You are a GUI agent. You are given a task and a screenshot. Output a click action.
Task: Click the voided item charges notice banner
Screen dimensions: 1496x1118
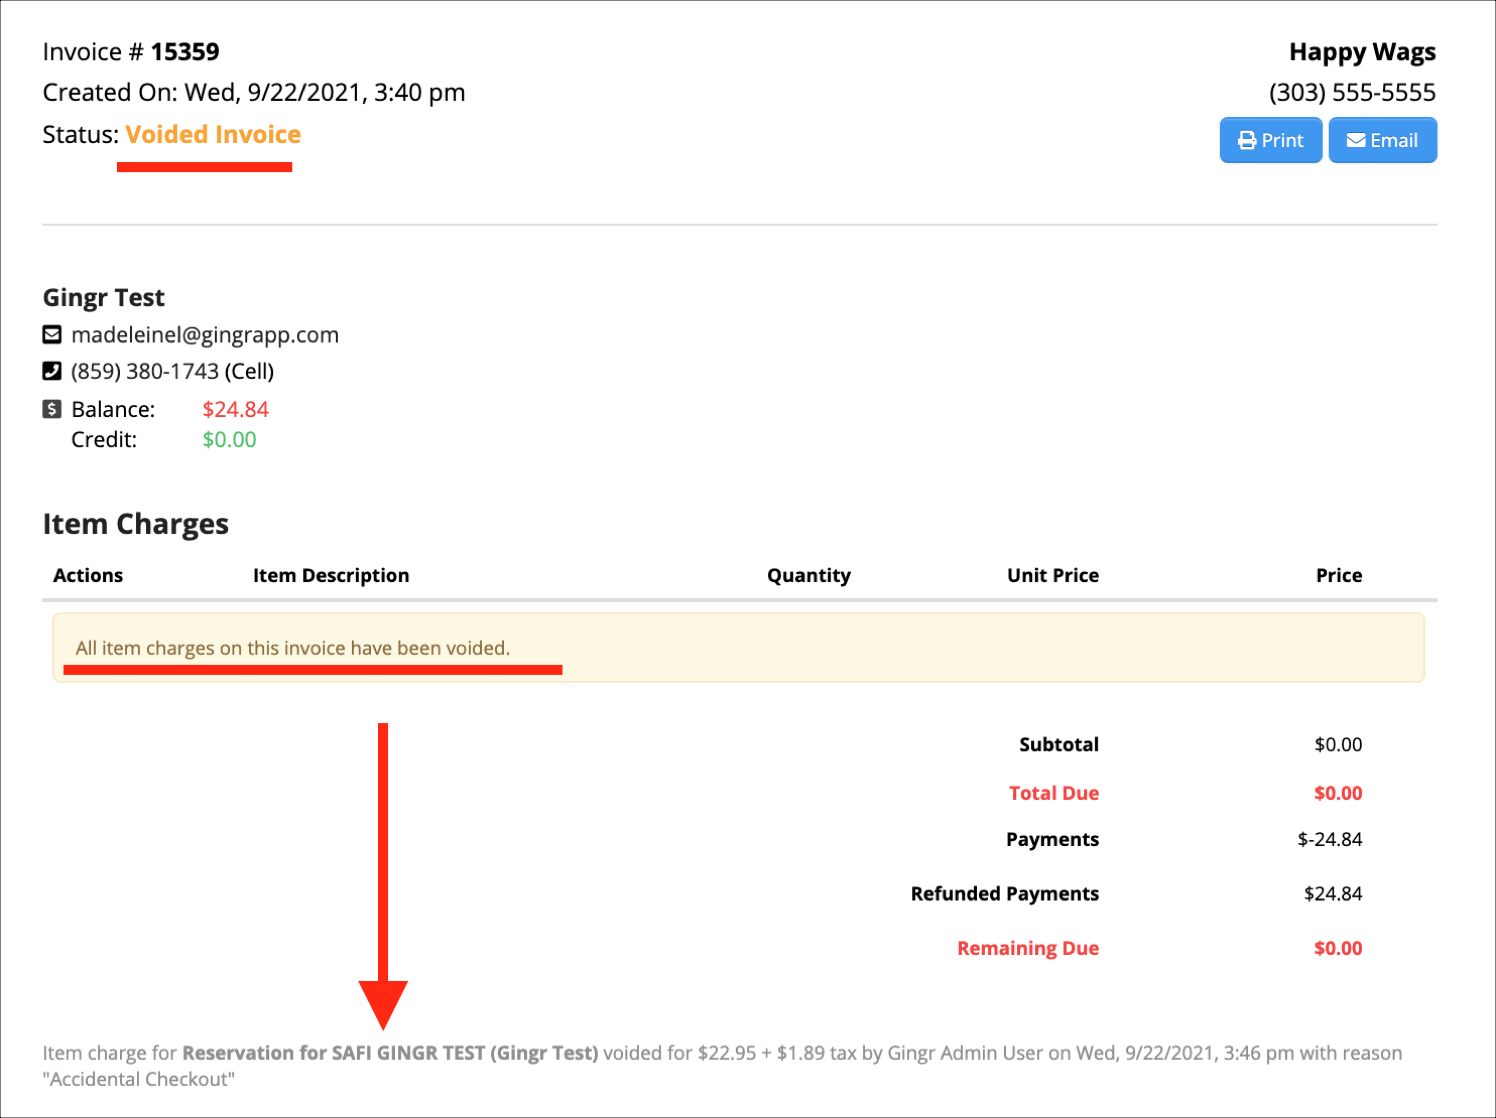738,648
